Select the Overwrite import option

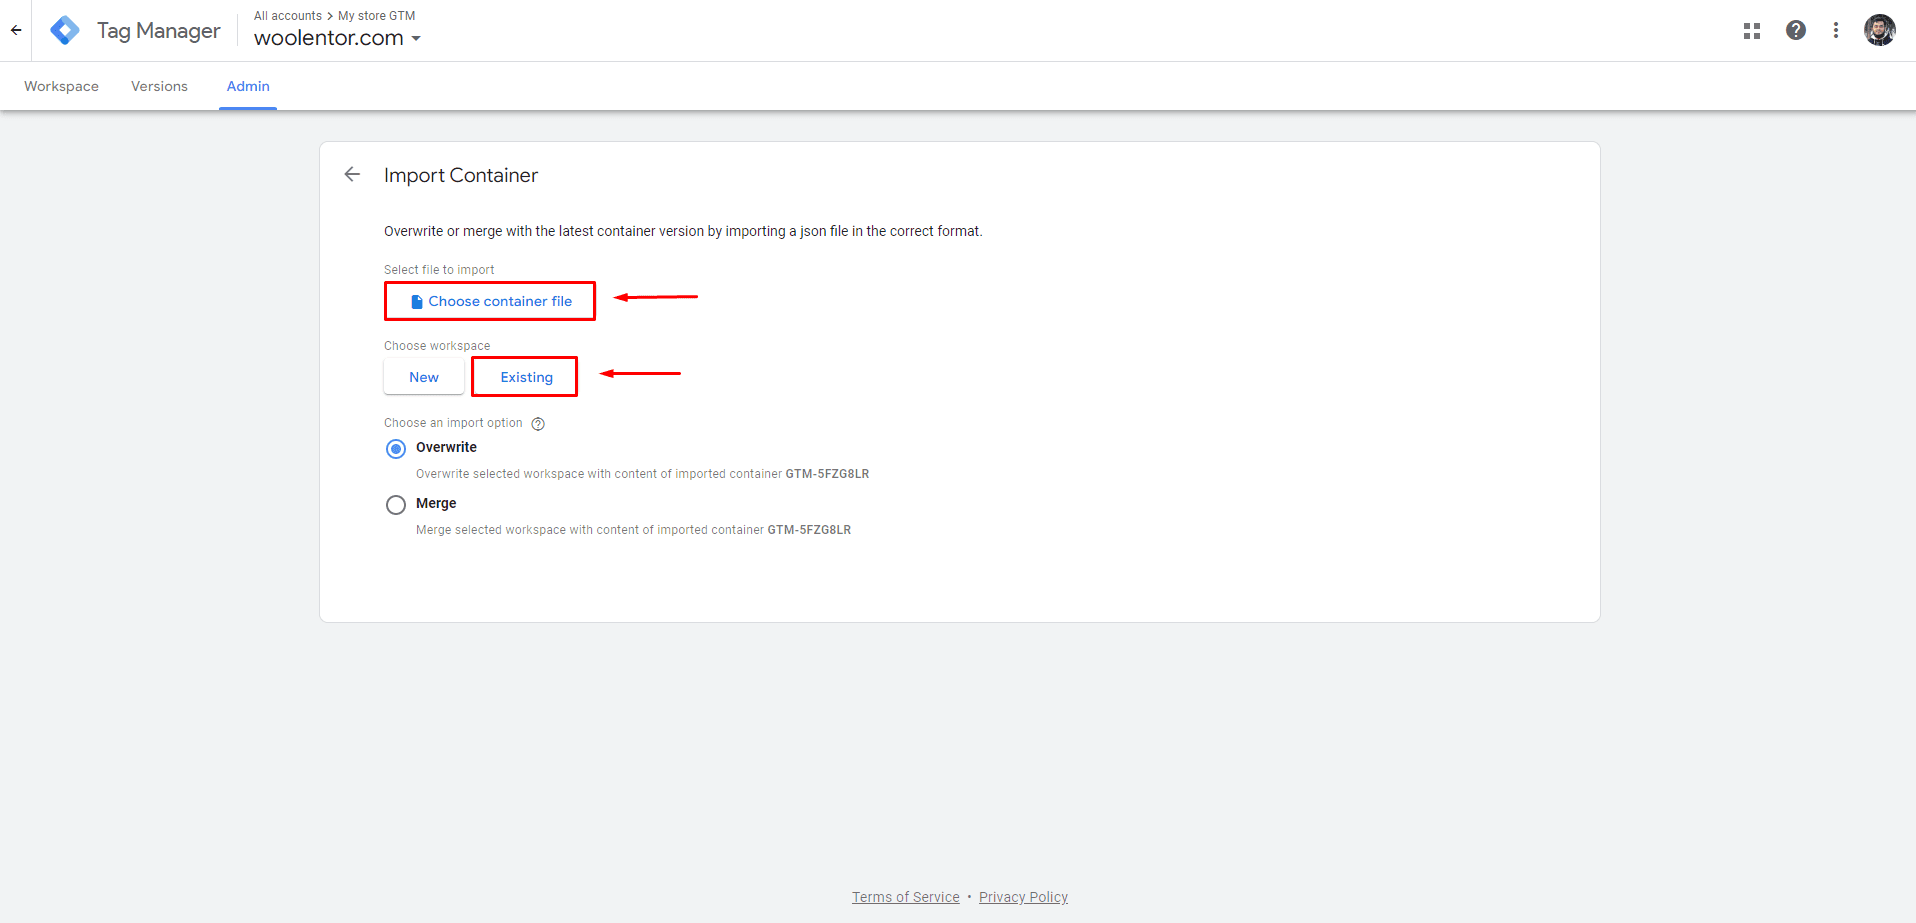pos(396,449)
